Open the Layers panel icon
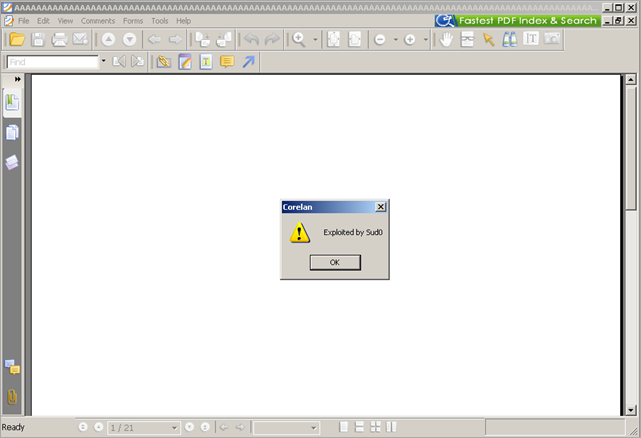The height and width of the screenshot is (438, 641). (x=12, y=162)
